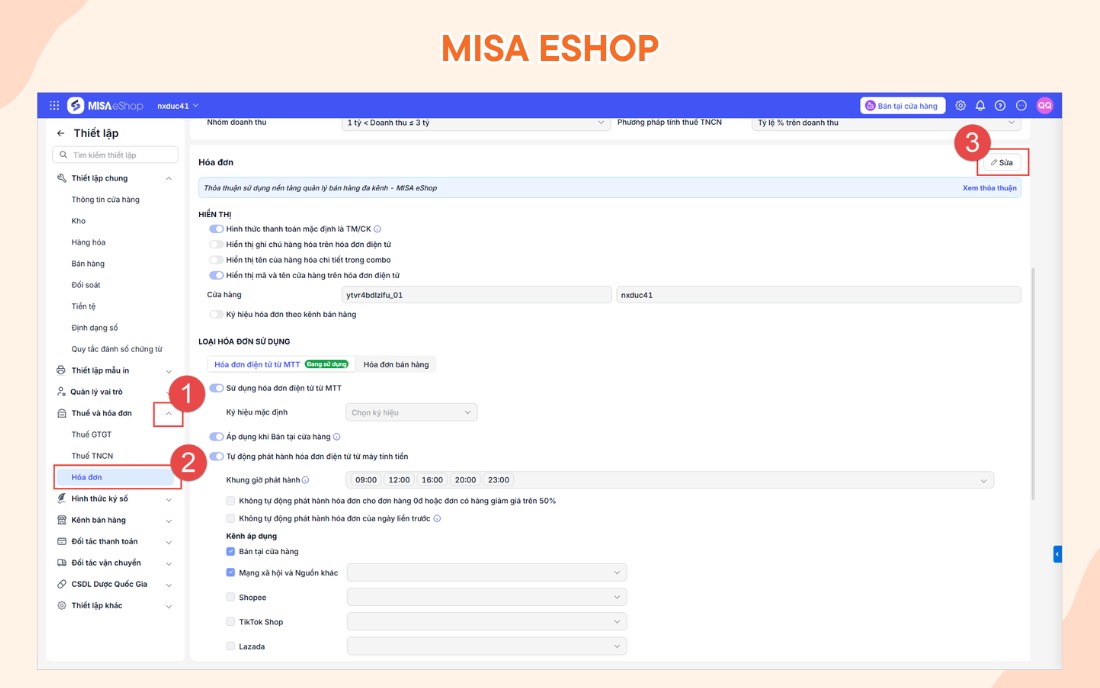Click Bán tại cửa hàng header button
The height and width of the screenshot is (688, 1100).
click(x=902, y=105)
